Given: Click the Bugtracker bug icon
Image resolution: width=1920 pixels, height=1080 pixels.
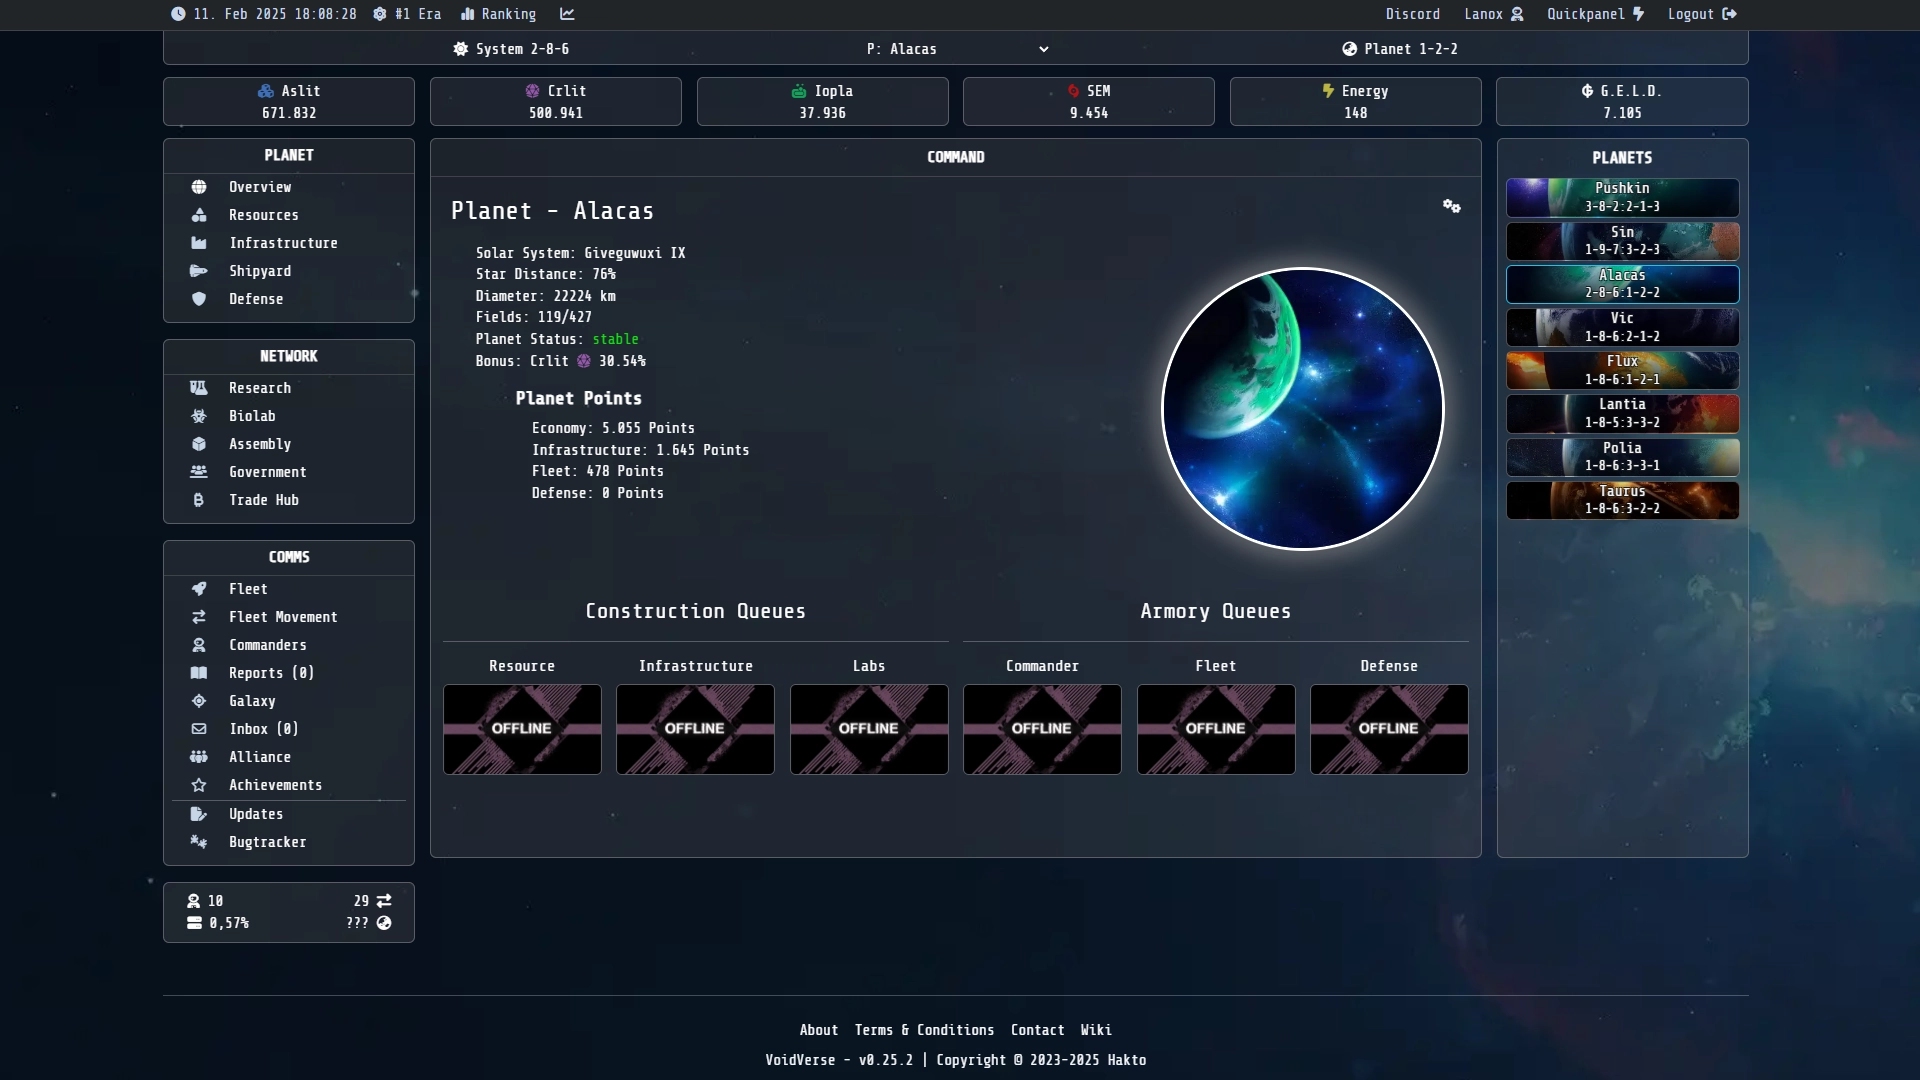Looking at the screenshot, I should click(x=199, y=842).
